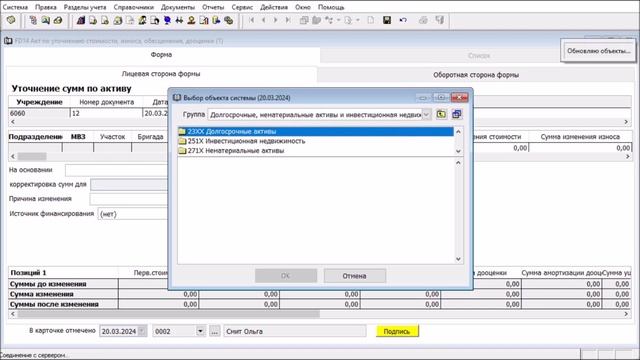Screen dimensions: 640x360
Task: Click the grayed OK button in dialog
Action: [286, 276]
